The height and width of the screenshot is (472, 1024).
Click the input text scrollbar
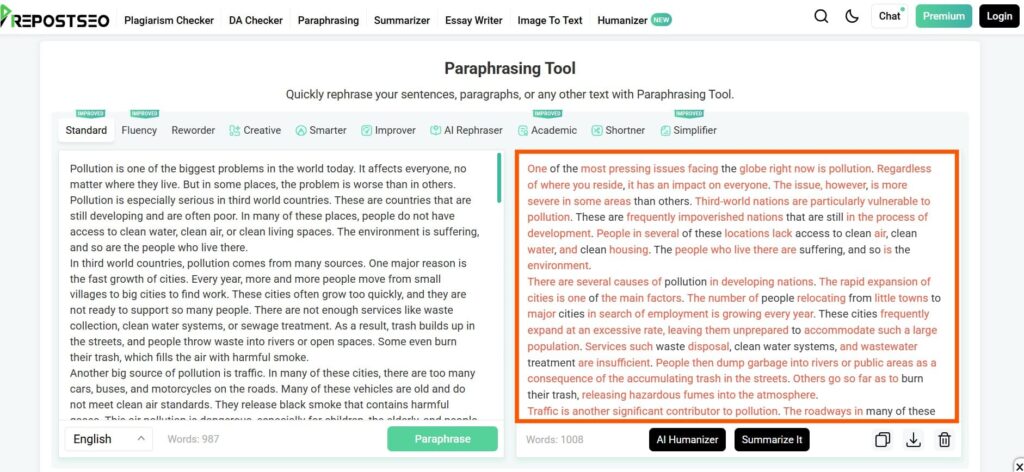(499, 177)
